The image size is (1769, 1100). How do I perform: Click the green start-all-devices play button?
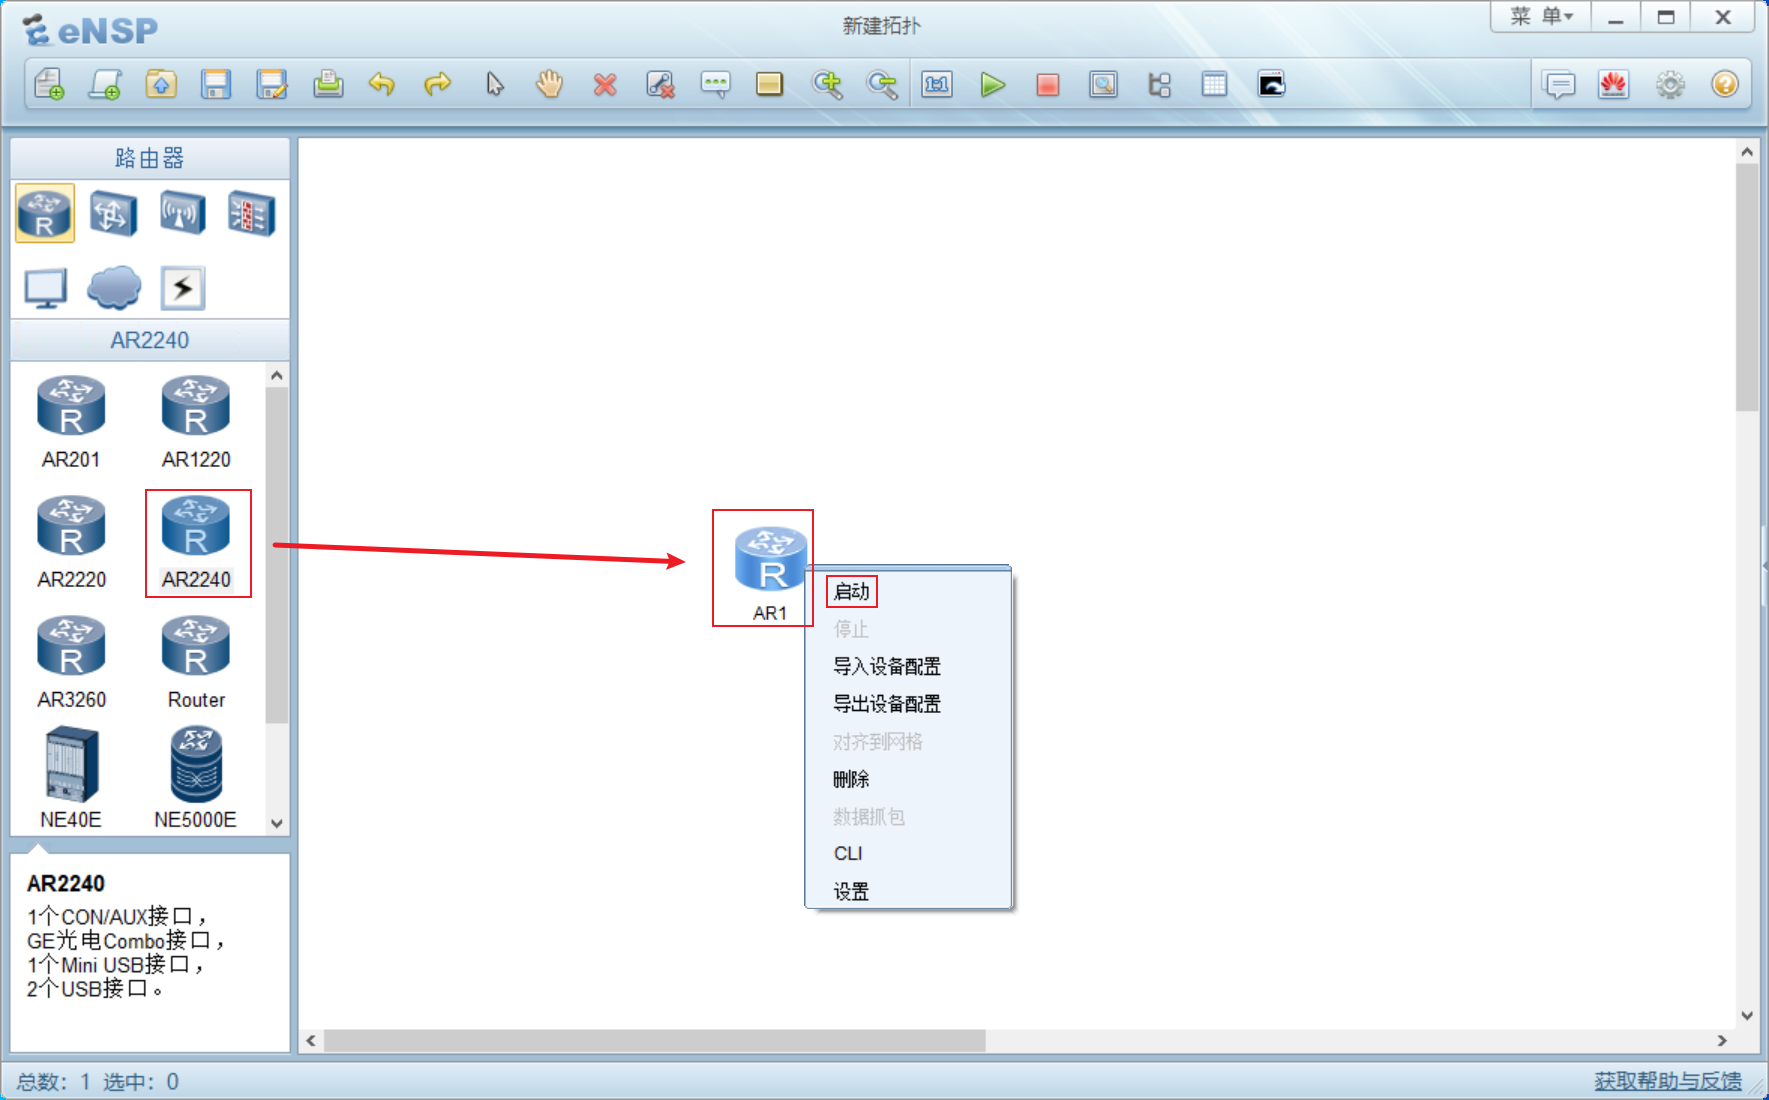point(992,85)
